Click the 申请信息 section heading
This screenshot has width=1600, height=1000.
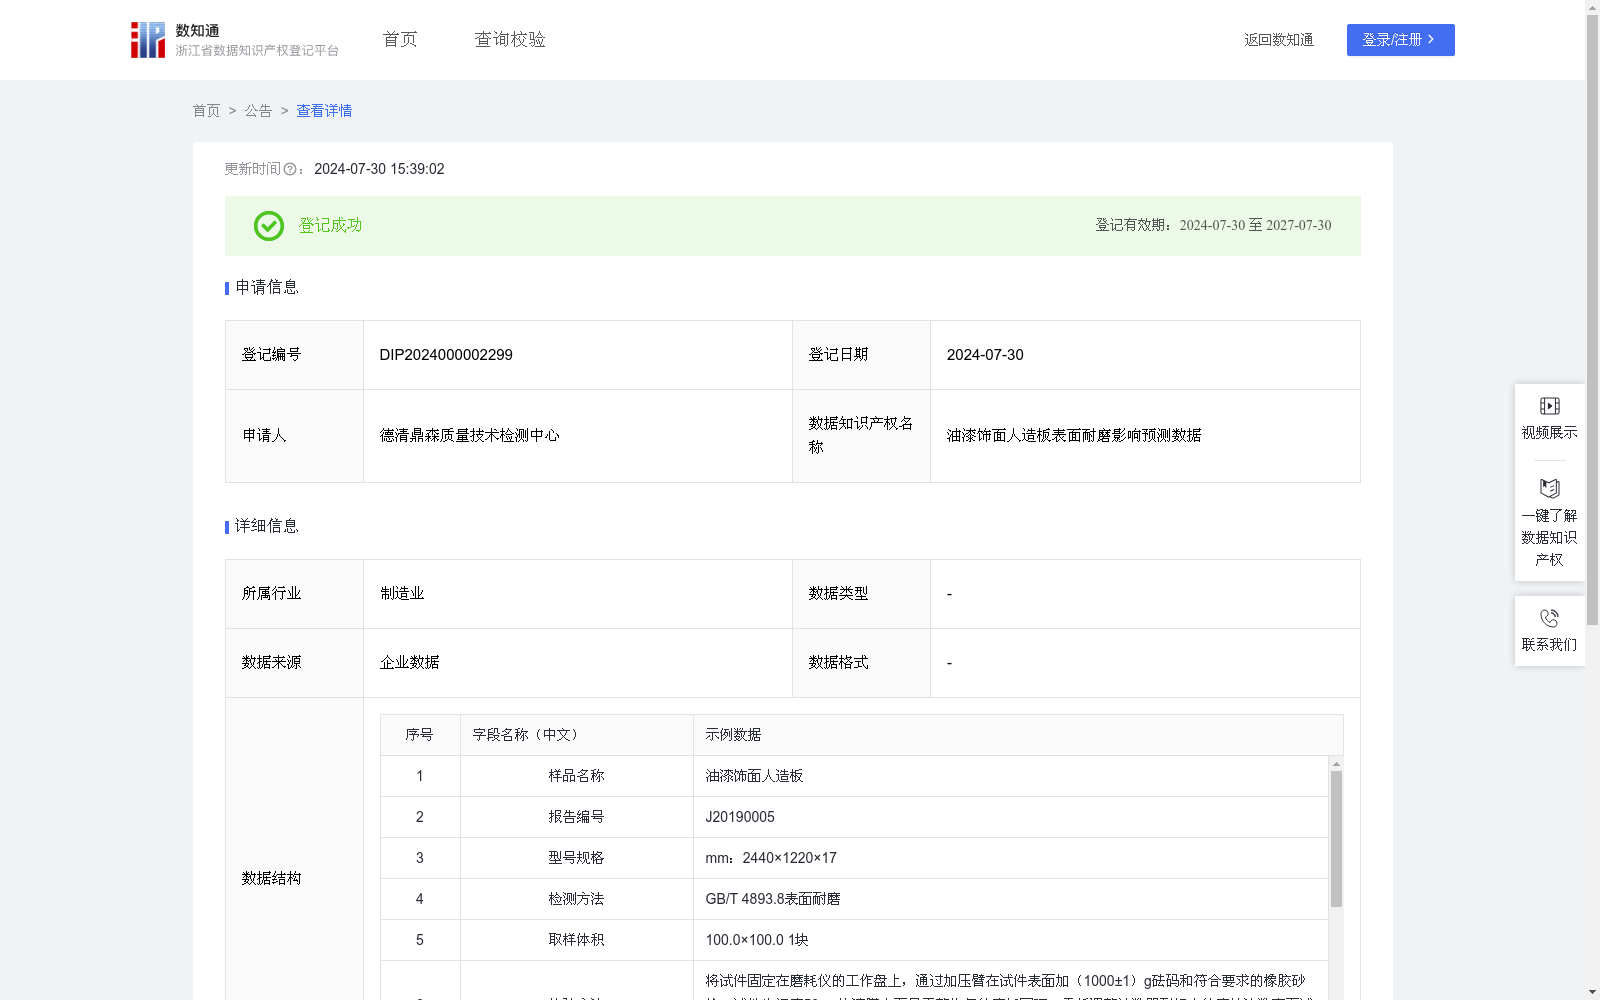pyautogui.click(x=267, y=288)
